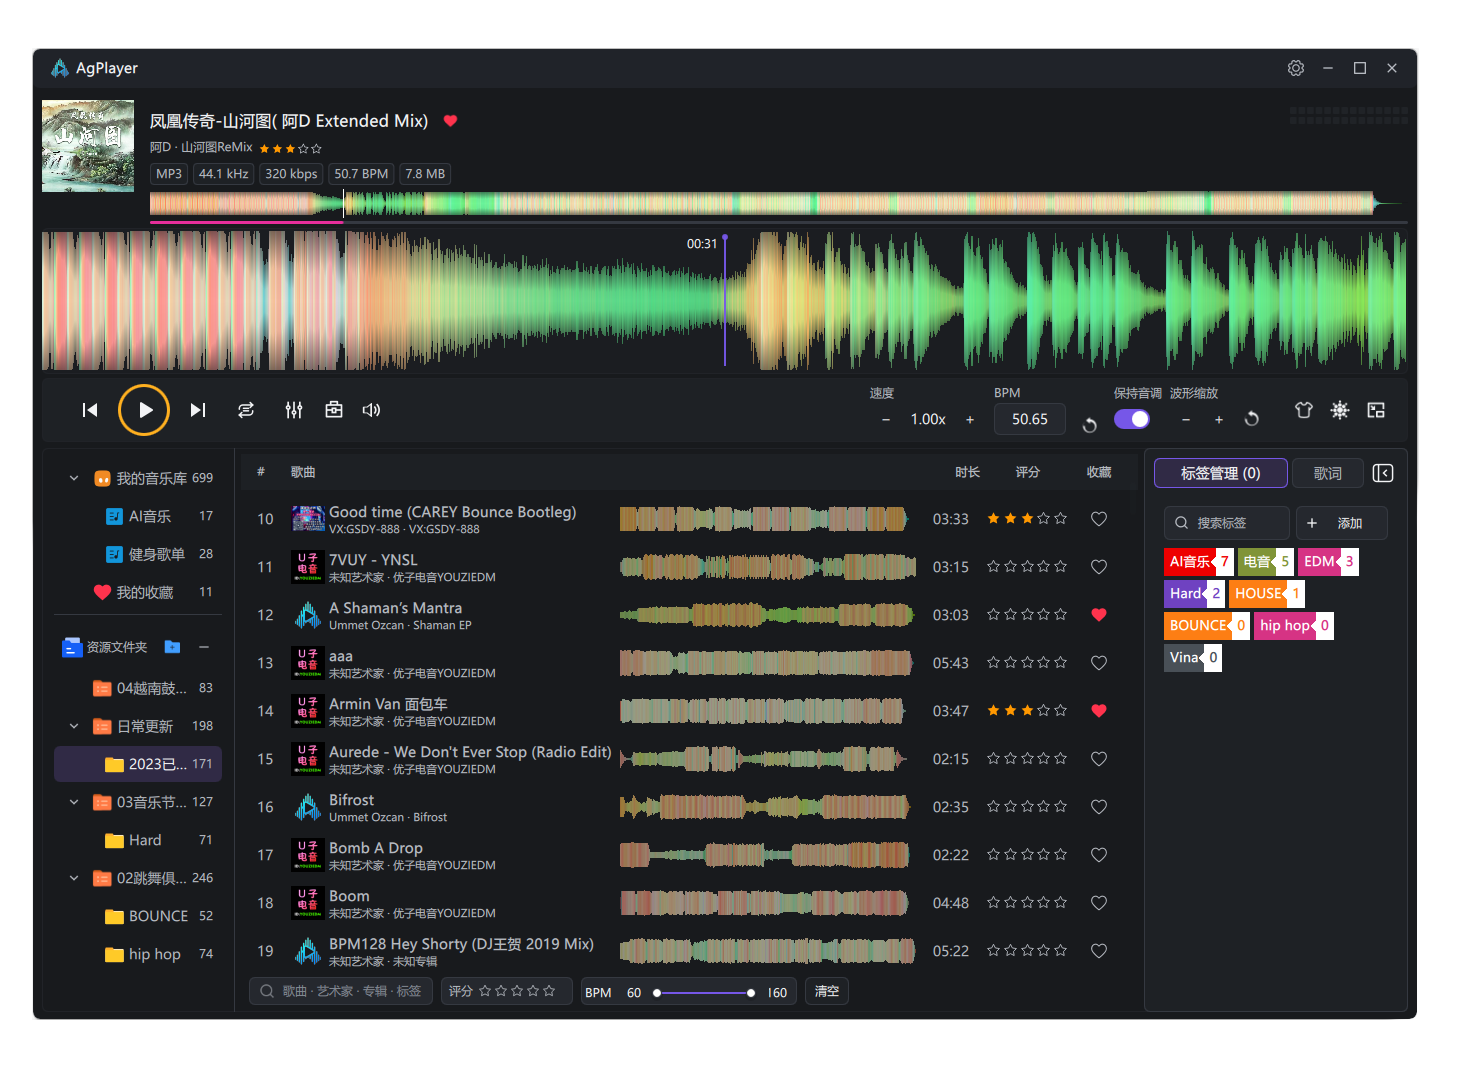Image resolution: width=1467 pixels, height=1071 pixels.
Task: Select the HOUSE tag
Action: [x=1266, y=594]
